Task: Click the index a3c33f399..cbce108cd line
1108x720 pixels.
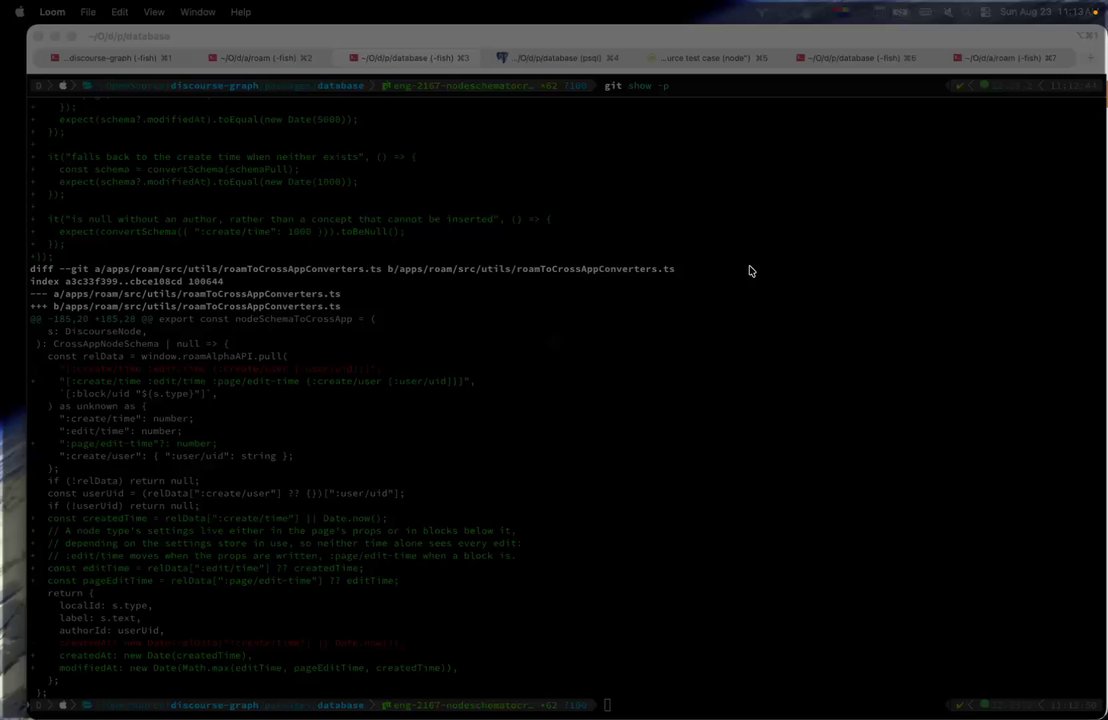Action: point(126,281)
